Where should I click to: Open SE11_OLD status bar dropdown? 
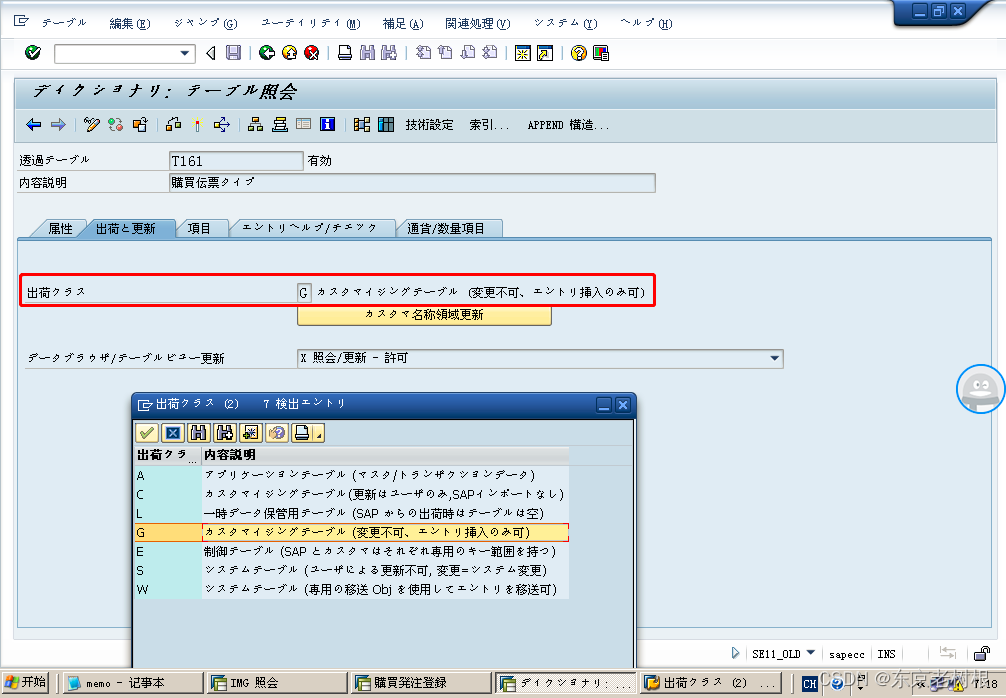810,653
